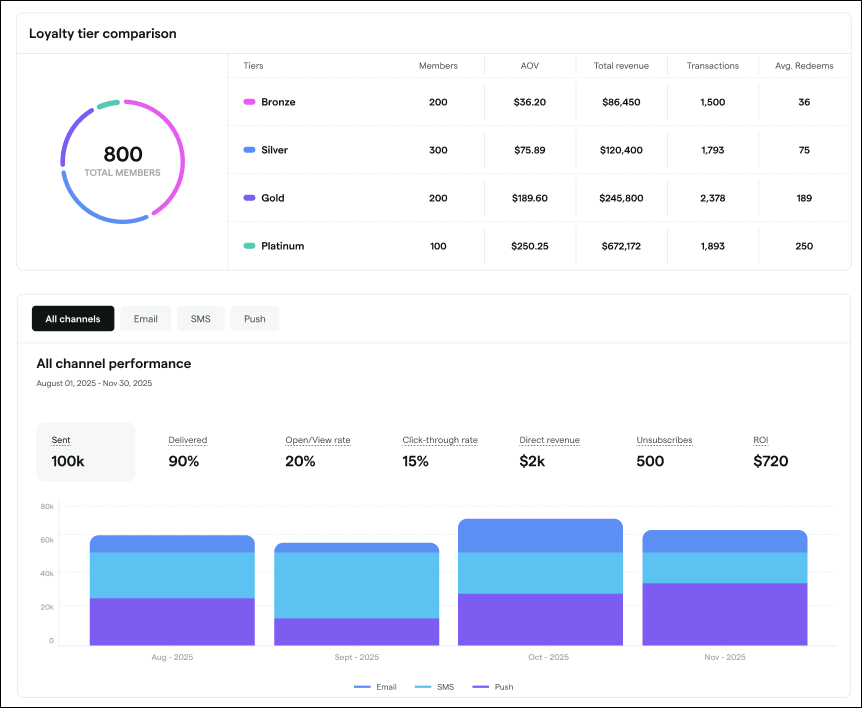Toggle the Email series in chart legend

pos(377,687)
